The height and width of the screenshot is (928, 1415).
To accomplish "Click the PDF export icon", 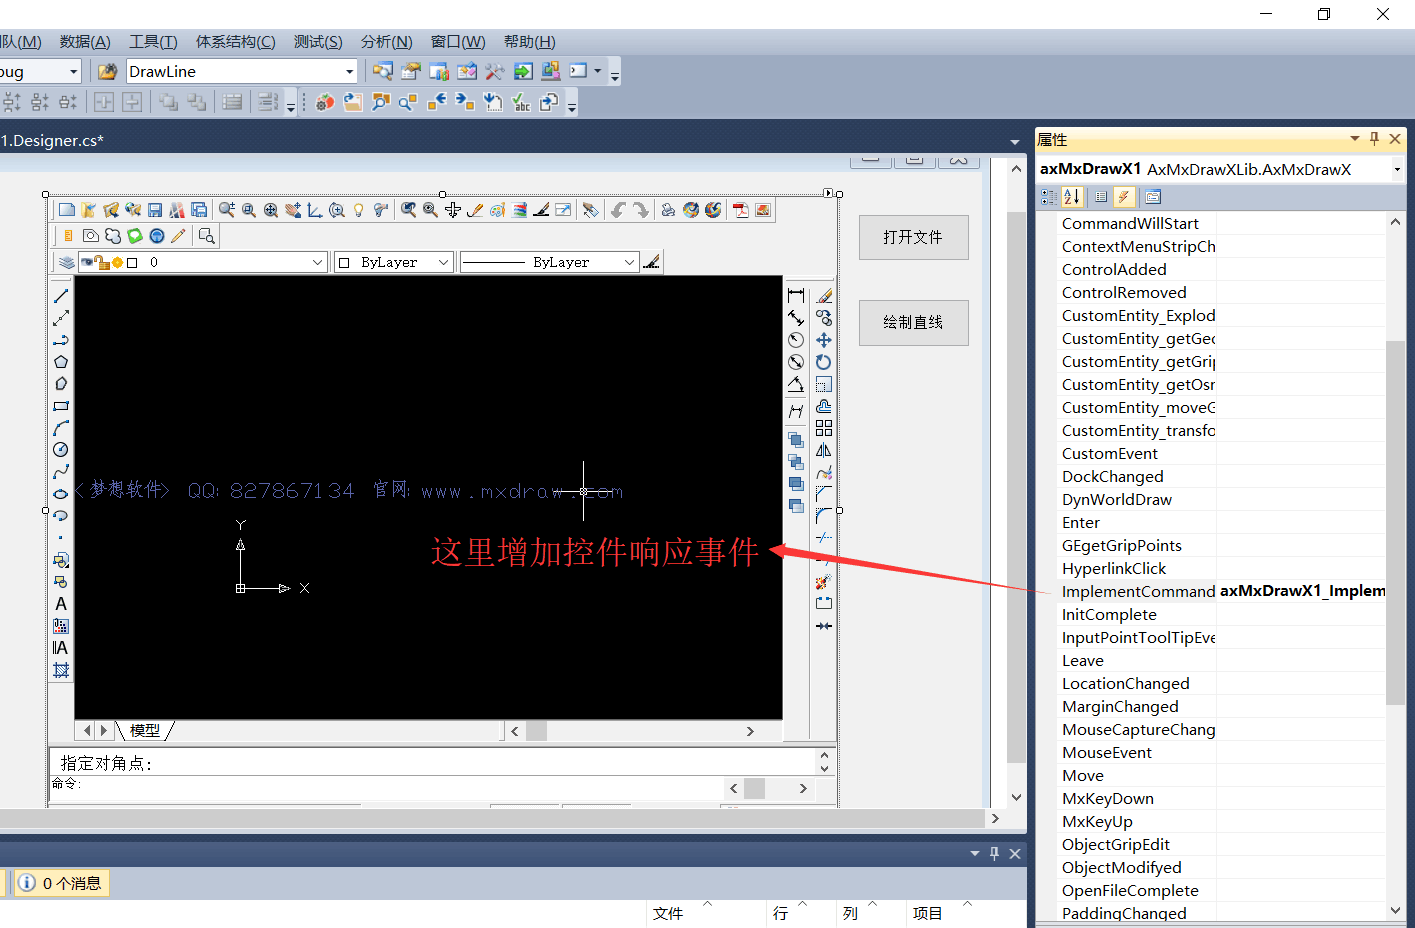I will (x=741, y=210).
